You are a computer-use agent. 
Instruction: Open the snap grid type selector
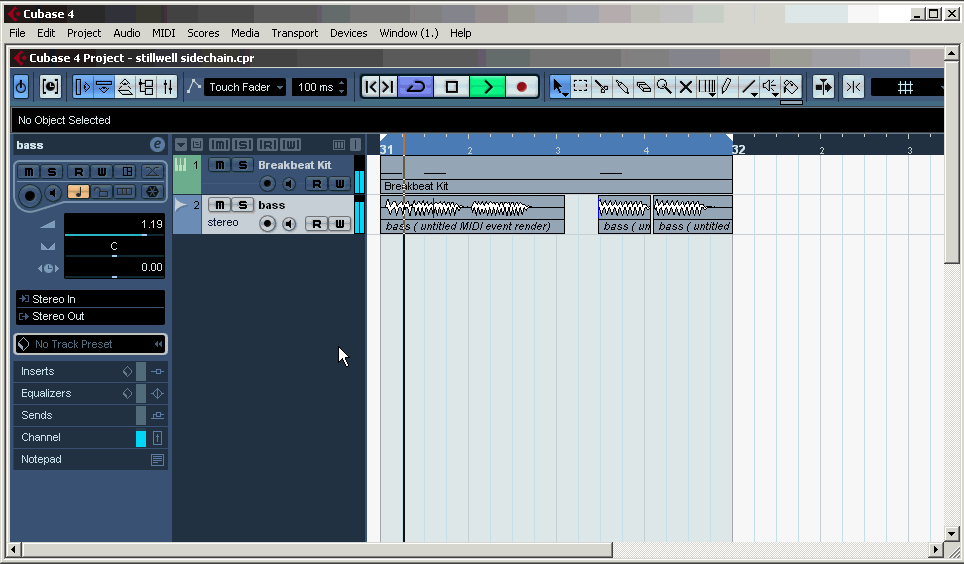pos(907,87)
